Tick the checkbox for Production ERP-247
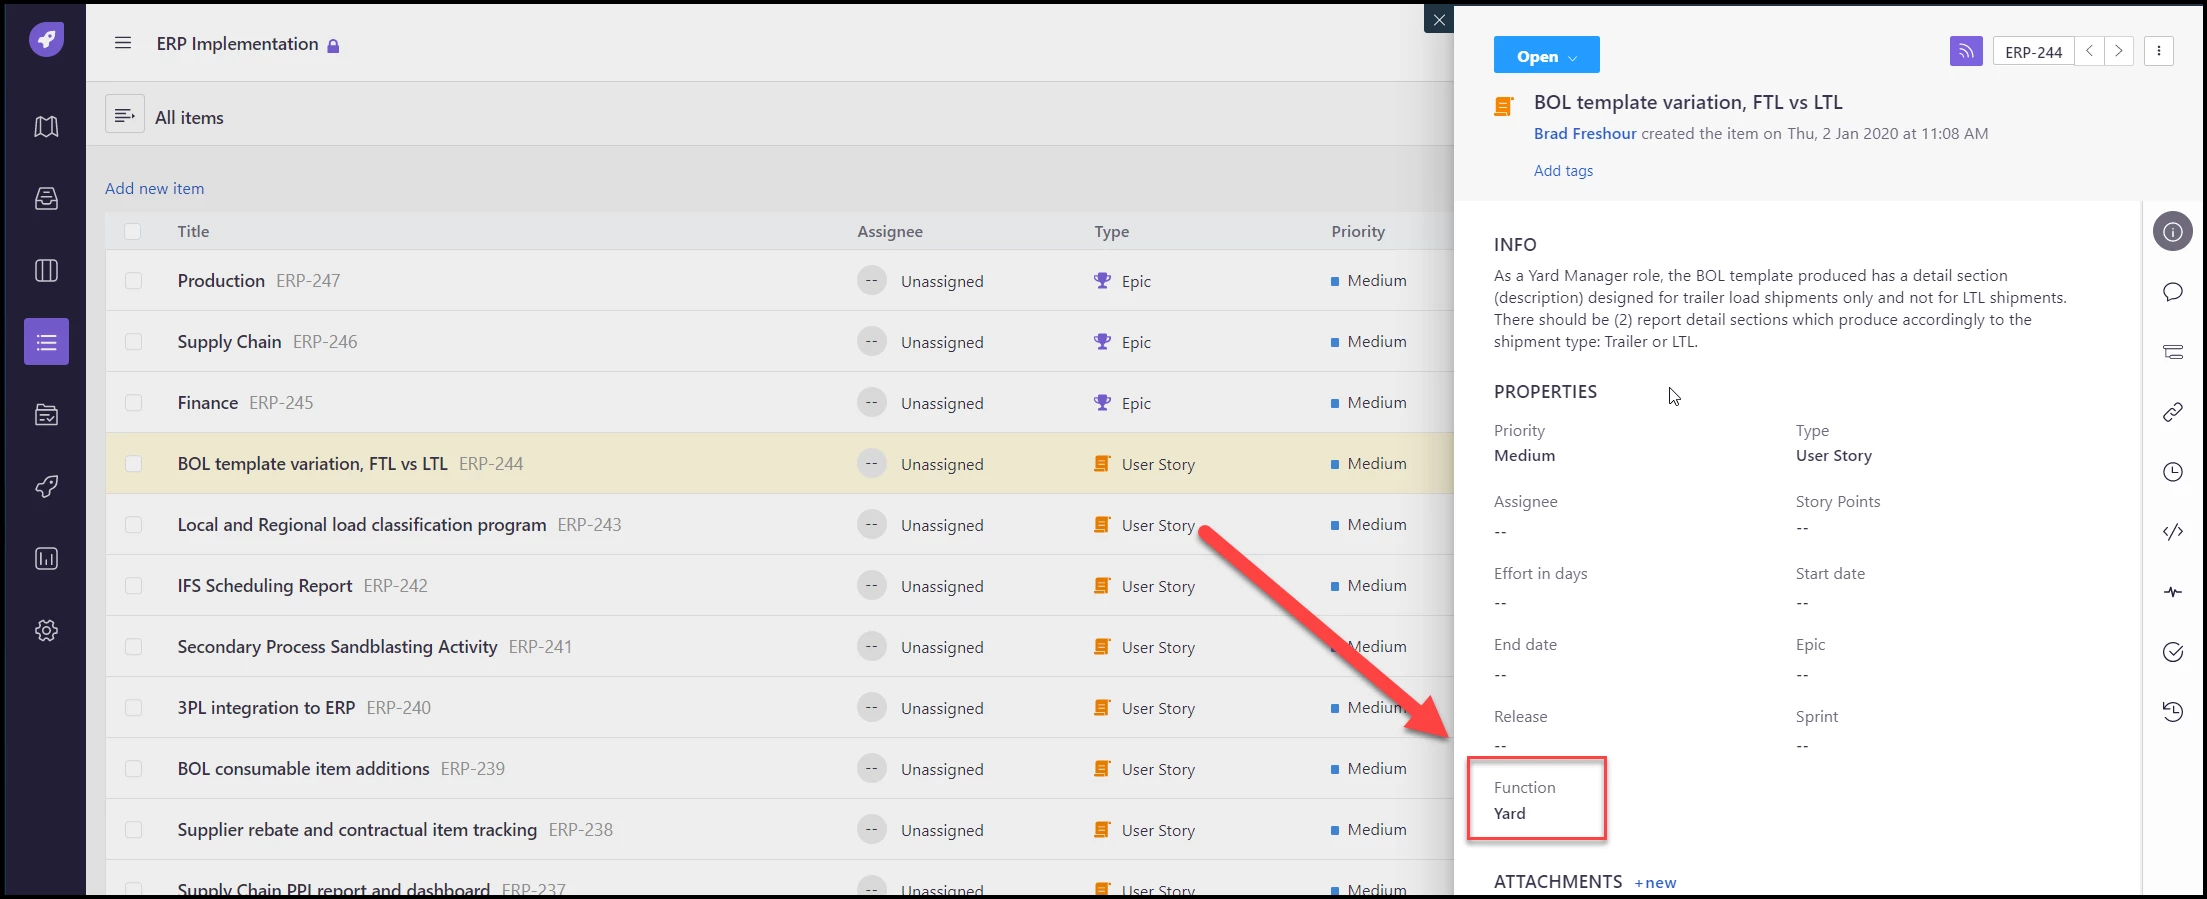2207x899 pixels. point(133,281)
